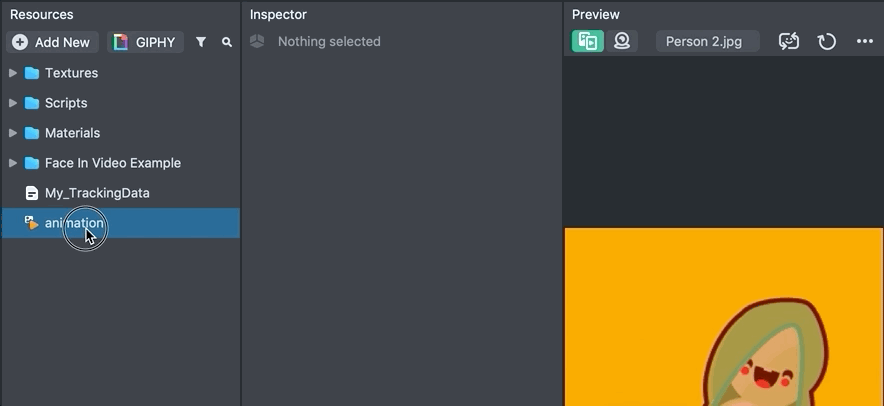This screenshot has width=884, height=406.
Task: Open the Person 2.jpg preview source dropdown
Action: coord(708,42)
